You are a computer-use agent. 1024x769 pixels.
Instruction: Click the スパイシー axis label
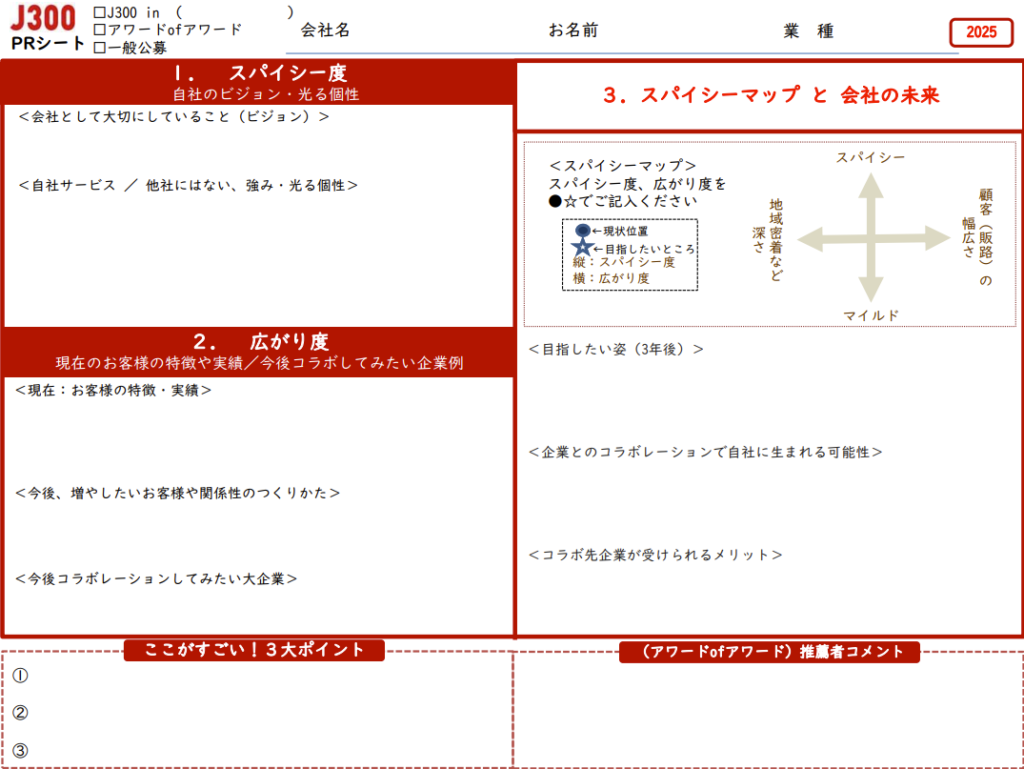point(871,157)
